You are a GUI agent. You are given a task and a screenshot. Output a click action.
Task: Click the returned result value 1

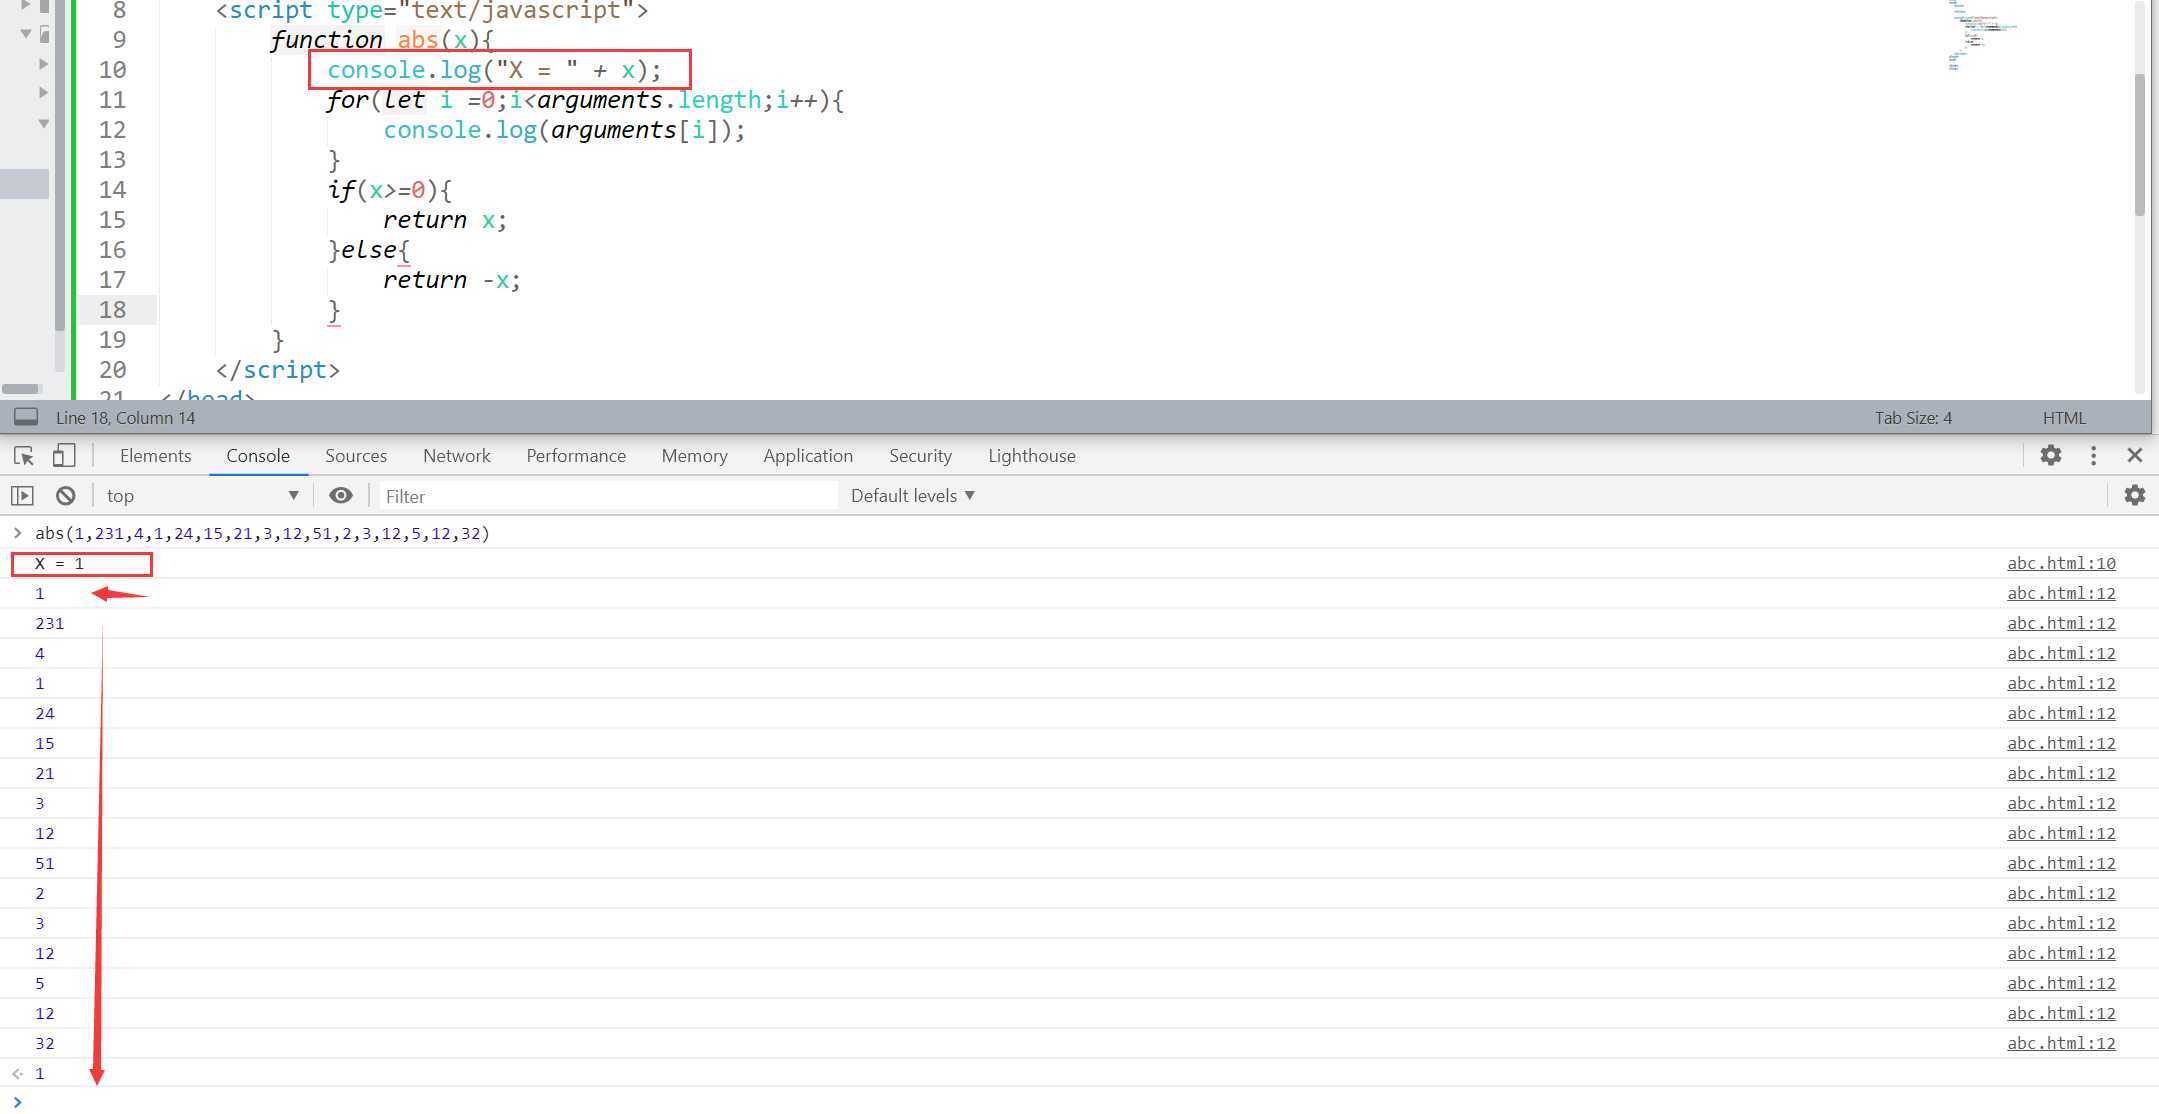(x=40, y=1074)
